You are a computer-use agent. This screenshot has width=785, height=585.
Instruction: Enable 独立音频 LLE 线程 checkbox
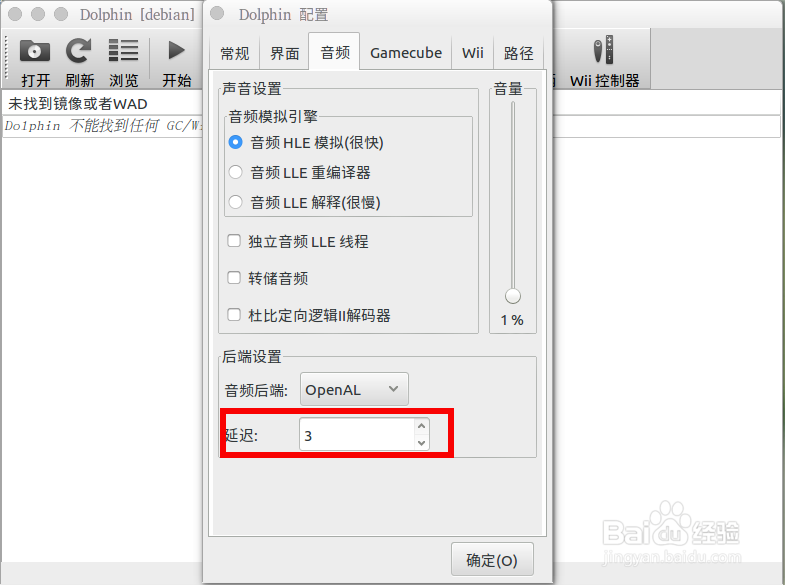click(x=234, y=241)
